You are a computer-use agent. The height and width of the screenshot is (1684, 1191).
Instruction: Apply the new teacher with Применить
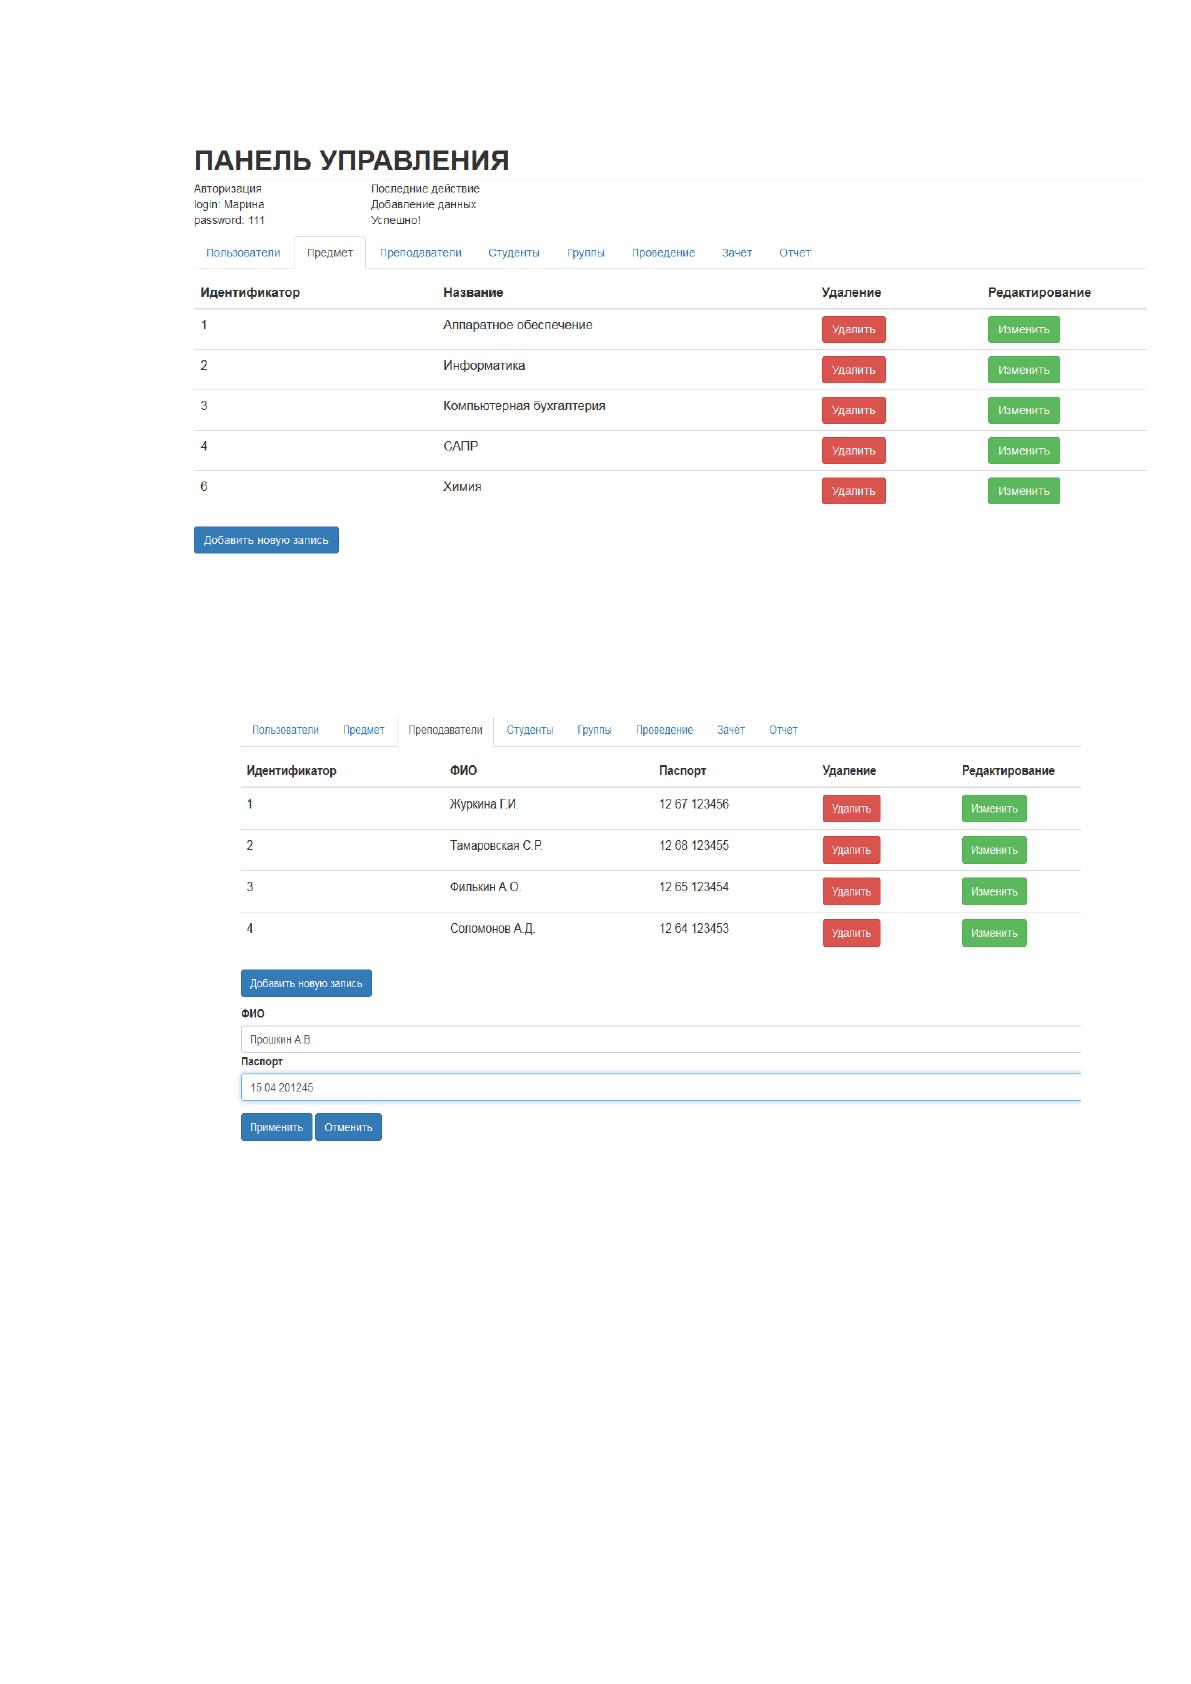coord(276,1127)
